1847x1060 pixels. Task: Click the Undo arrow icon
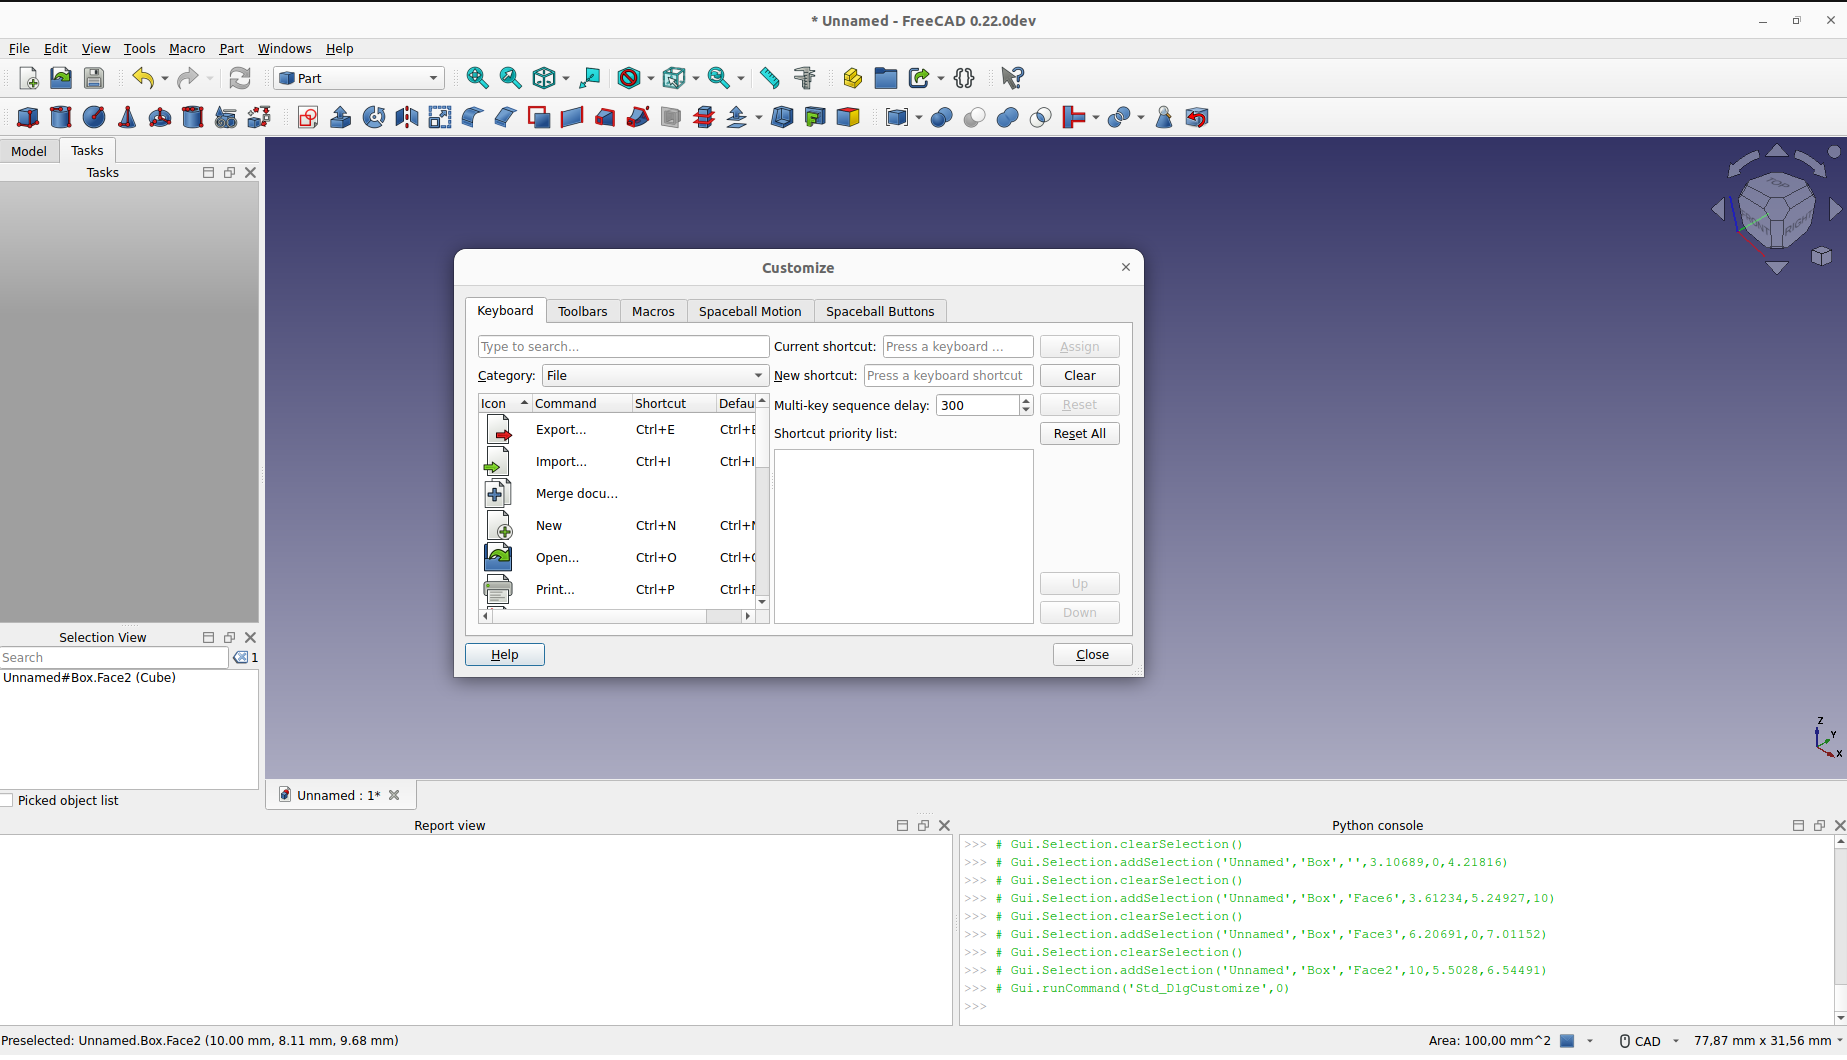point(143,78)
